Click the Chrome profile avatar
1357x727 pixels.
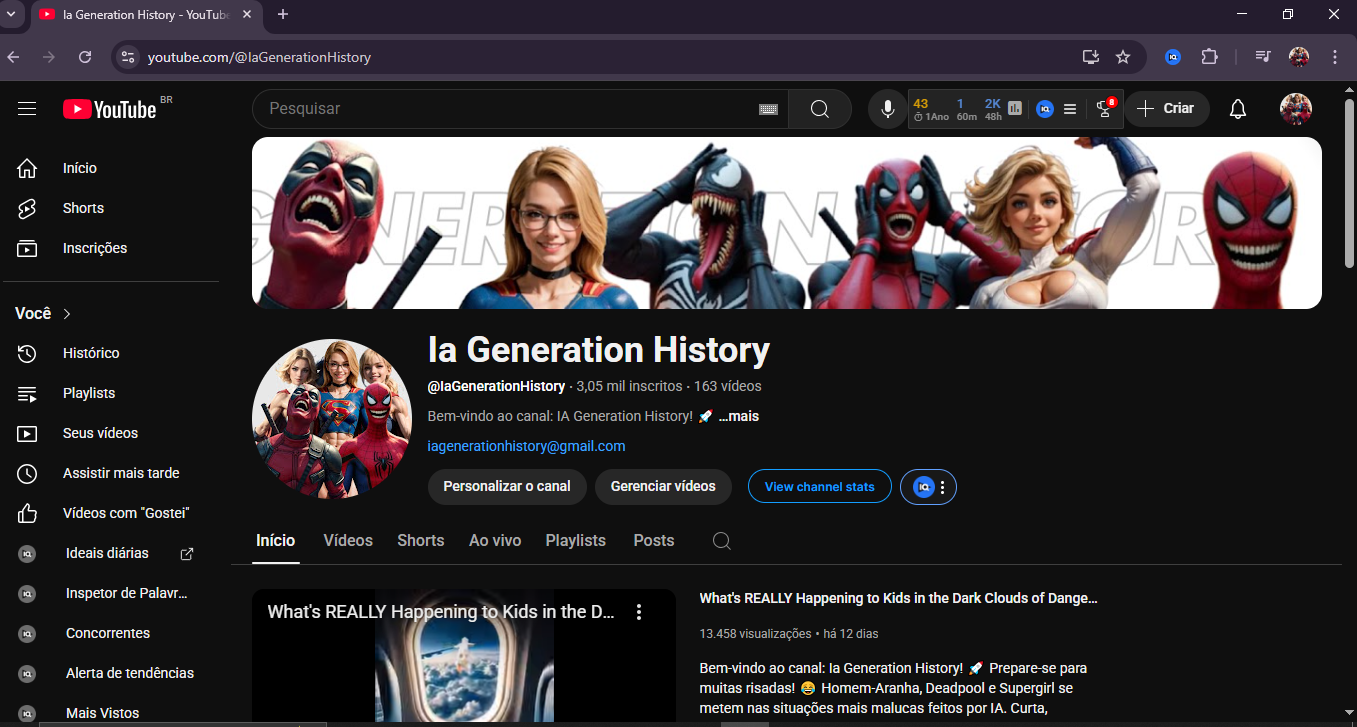point(1299,57)
